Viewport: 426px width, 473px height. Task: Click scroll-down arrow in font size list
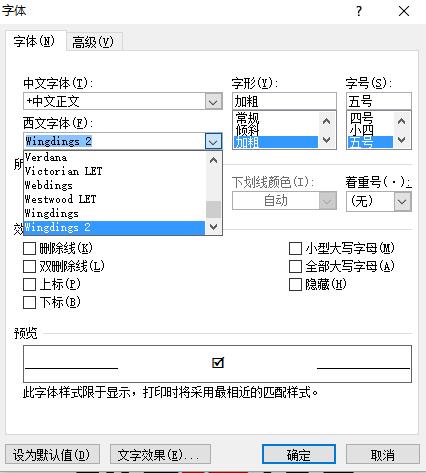pos(402,140)
